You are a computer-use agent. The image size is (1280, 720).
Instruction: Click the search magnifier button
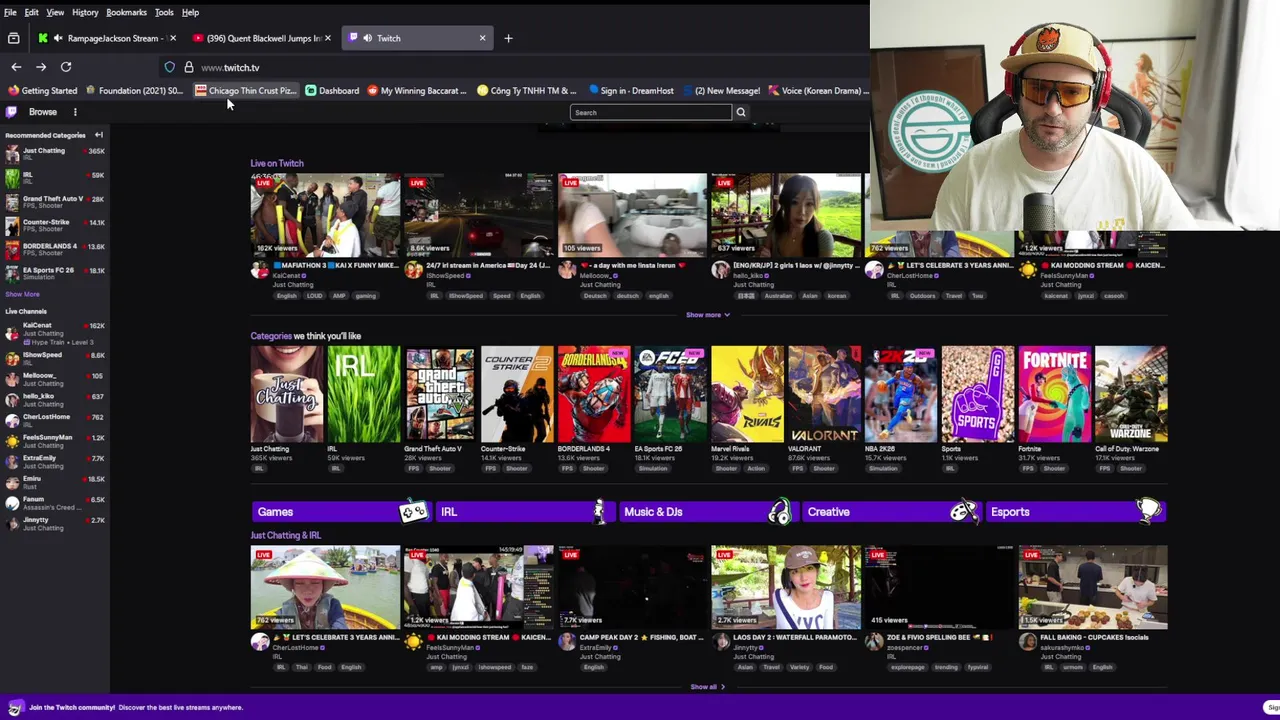741,112
